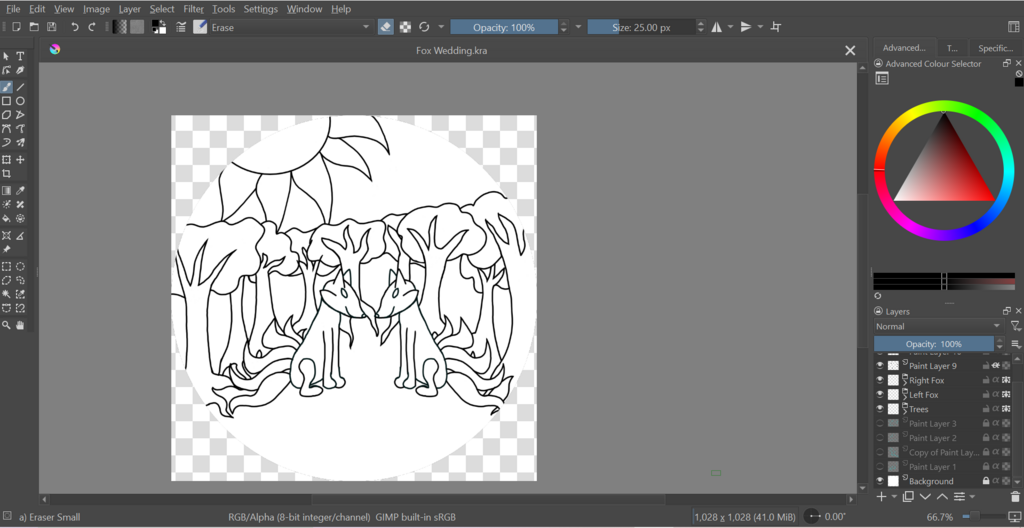Show Paint Layer 3 visibility
Screen dimensions: 1024x528
coord(880,424)
